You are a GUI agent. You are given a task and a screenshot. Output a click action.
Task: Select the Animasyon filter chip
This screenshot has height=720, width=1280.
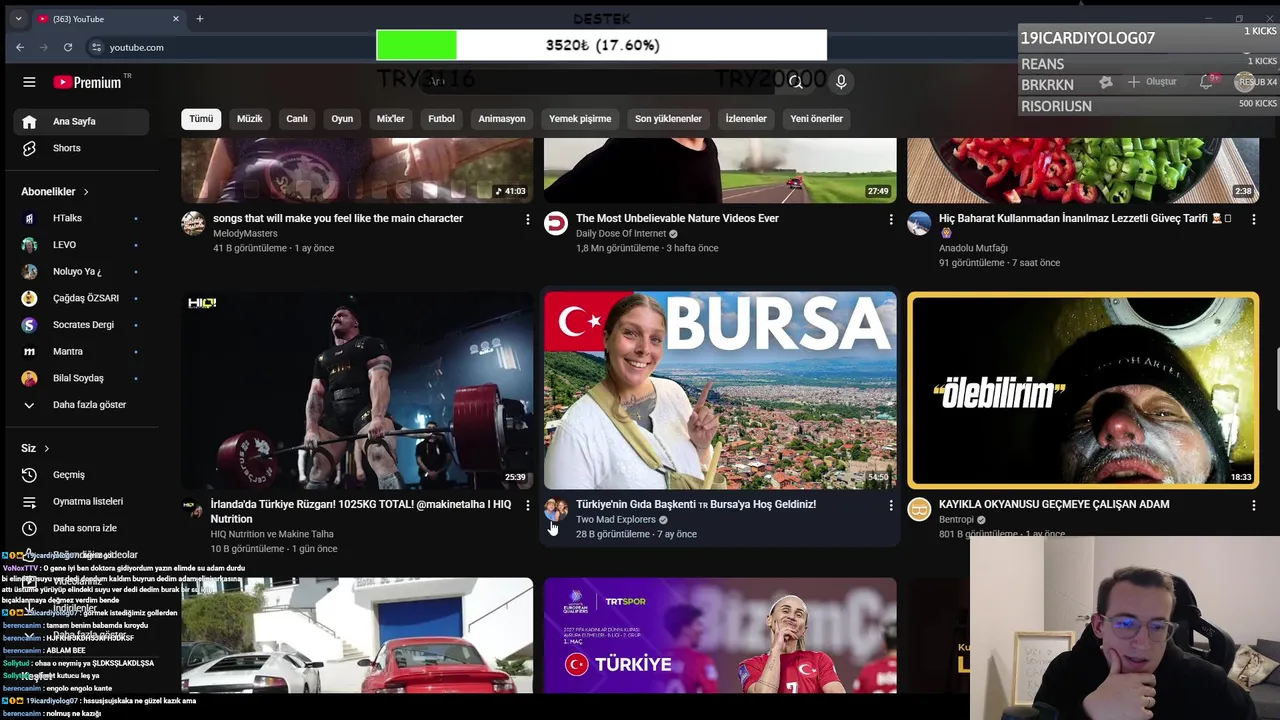[x=501, y=118]
